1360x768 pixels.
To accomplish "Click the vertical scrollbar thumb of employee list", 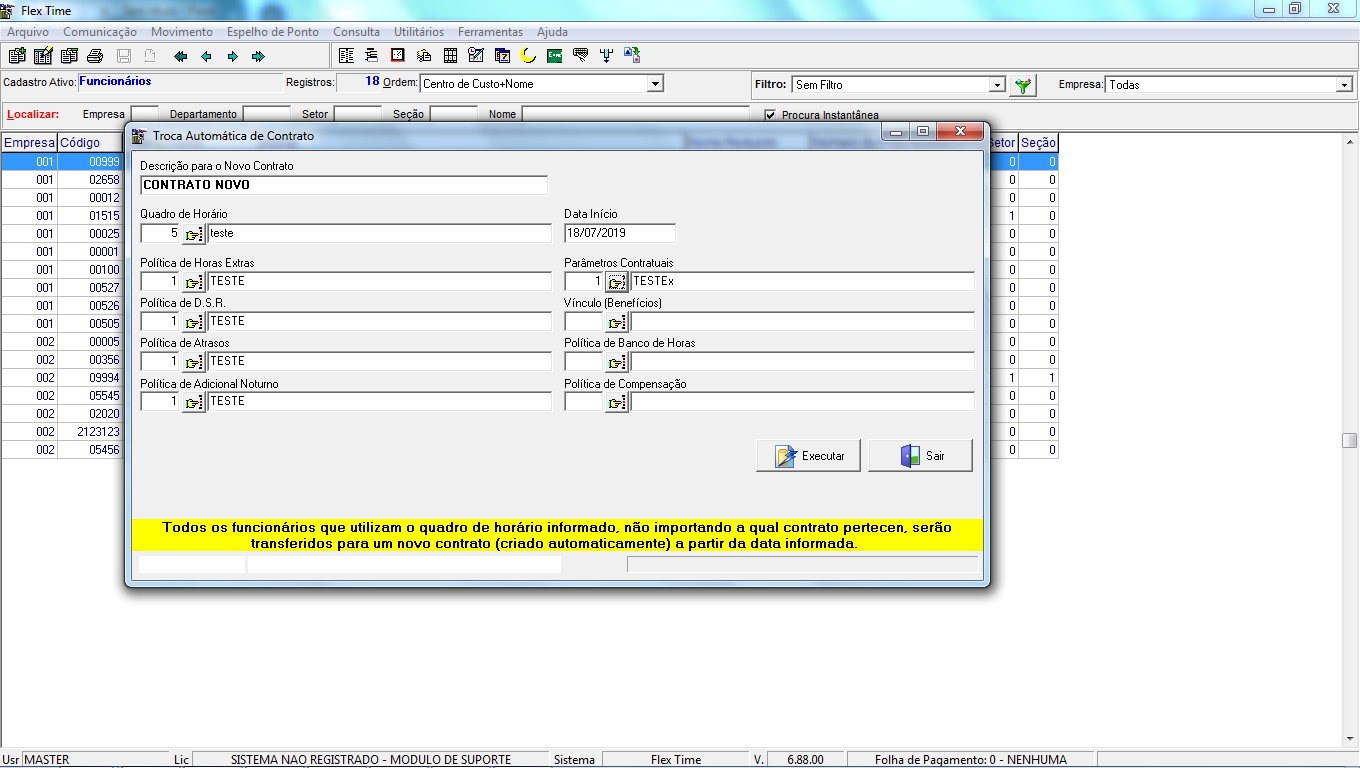I will [1350, 440].
